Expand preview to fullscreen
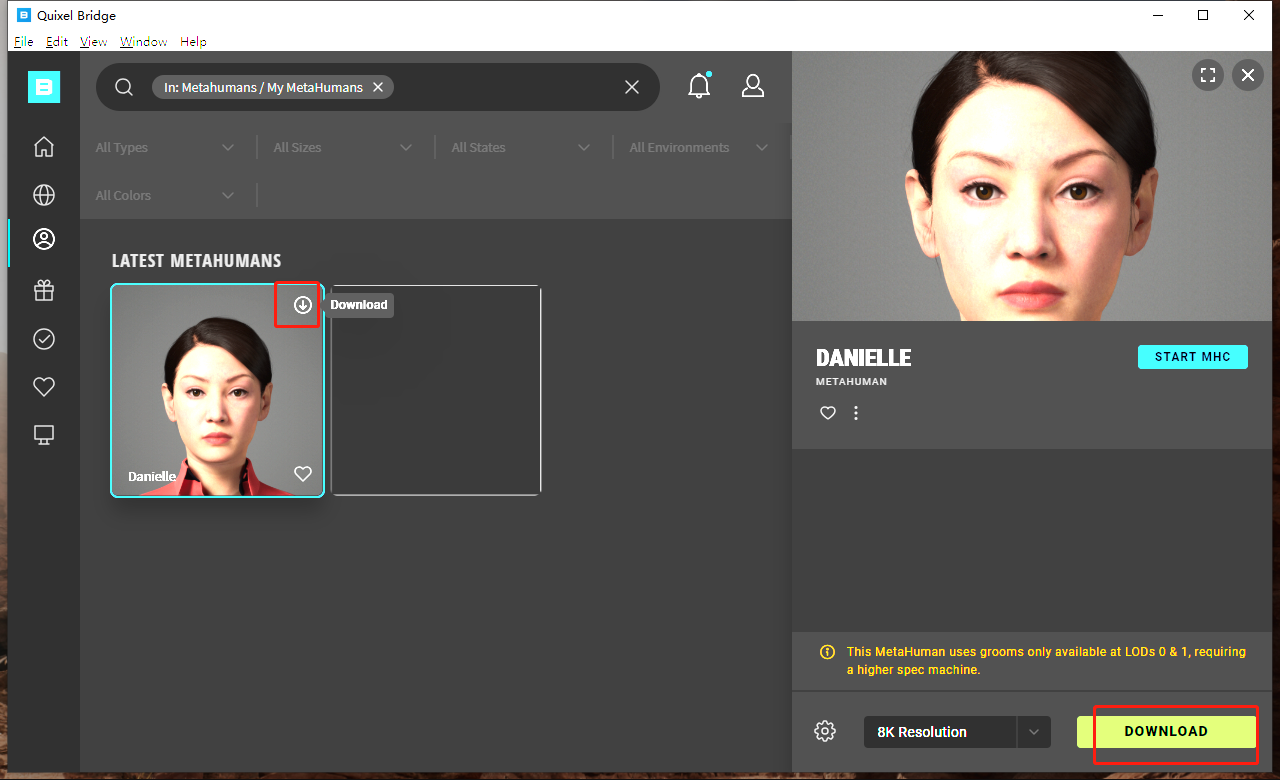Viewport: 1280px width, 780px height. point(1208,75)
